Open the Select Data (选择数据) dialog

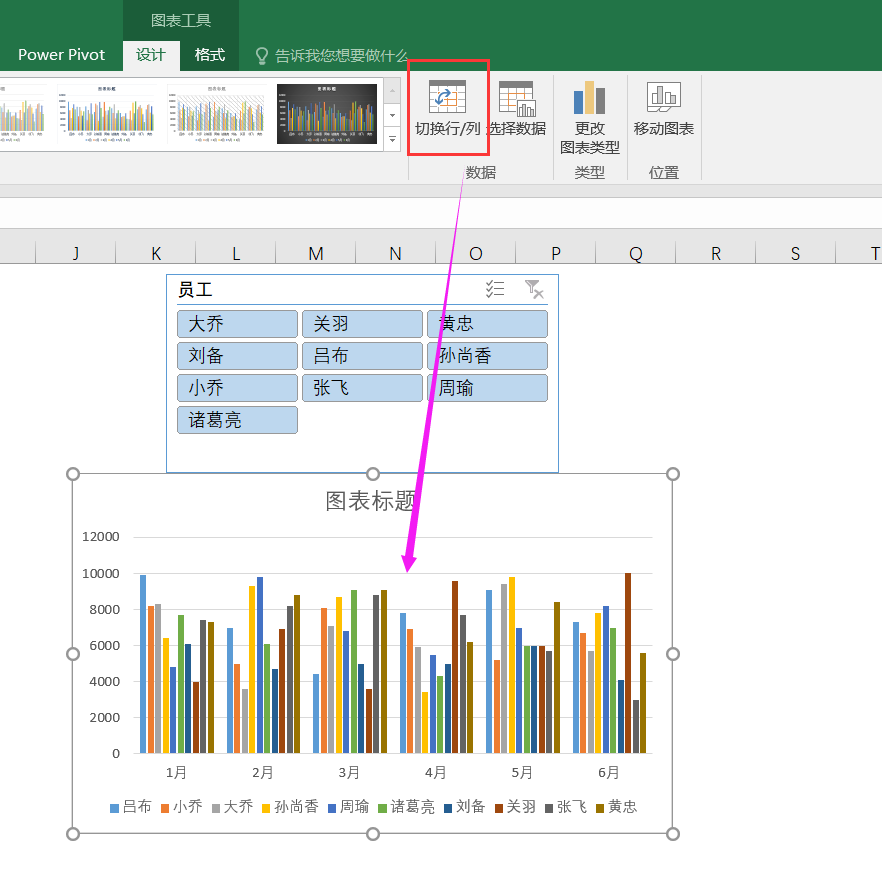(x=517, y=99)
